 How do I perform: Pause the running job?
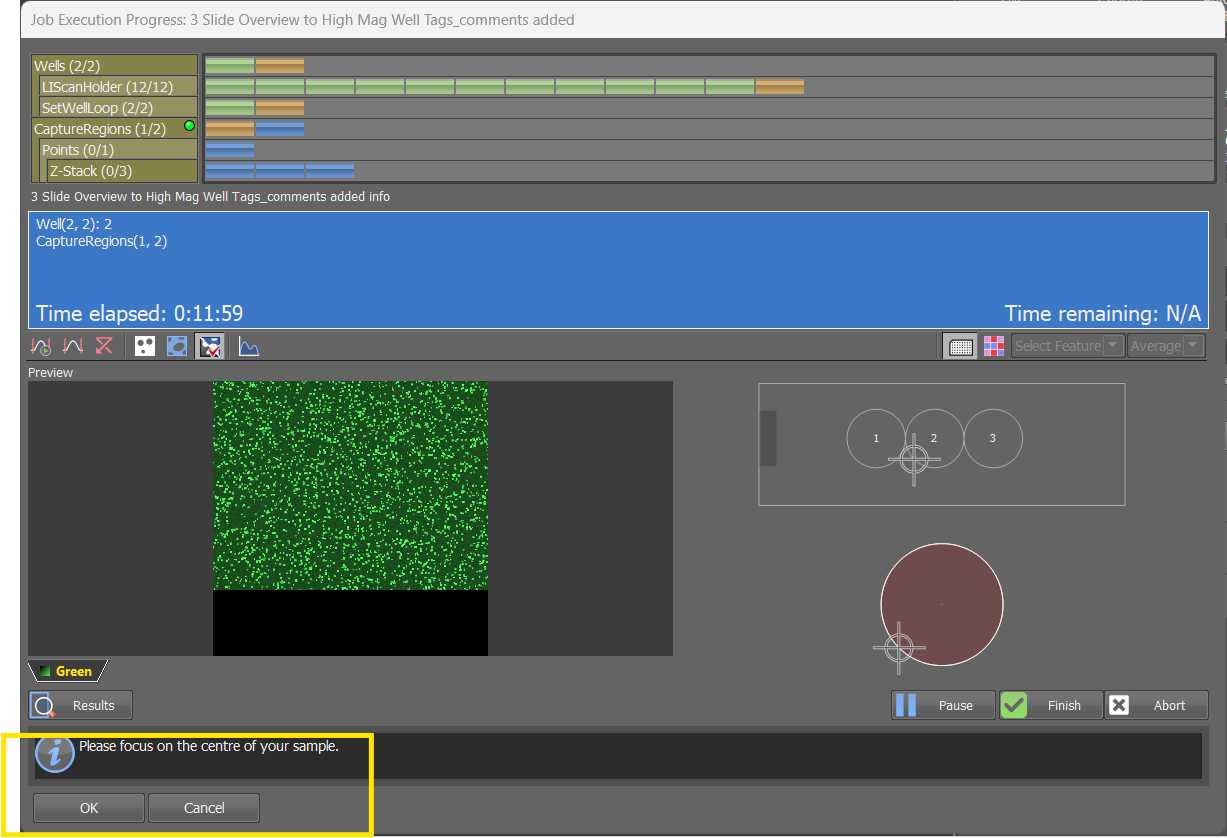[944, 705]
